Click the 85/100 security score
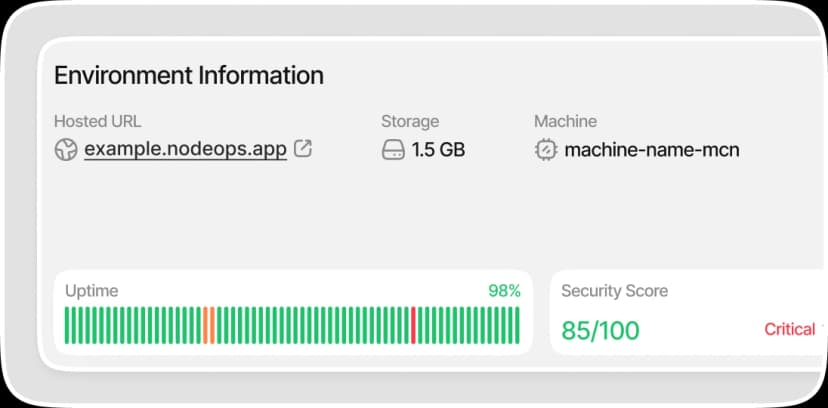The image size is (828, 408). [600, 330]
